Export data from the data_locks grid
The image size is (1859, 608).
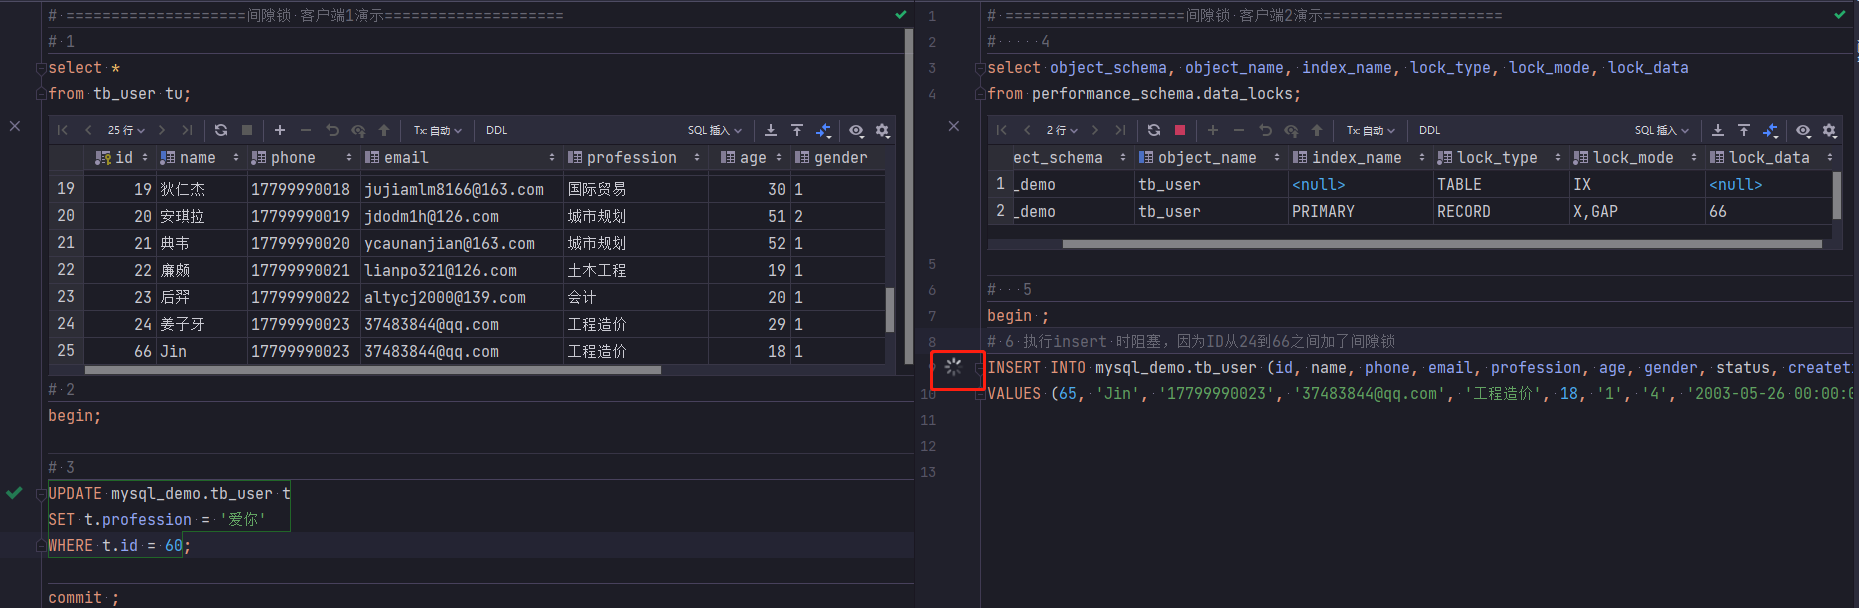pyautogui.click(x=1718, y=130)
